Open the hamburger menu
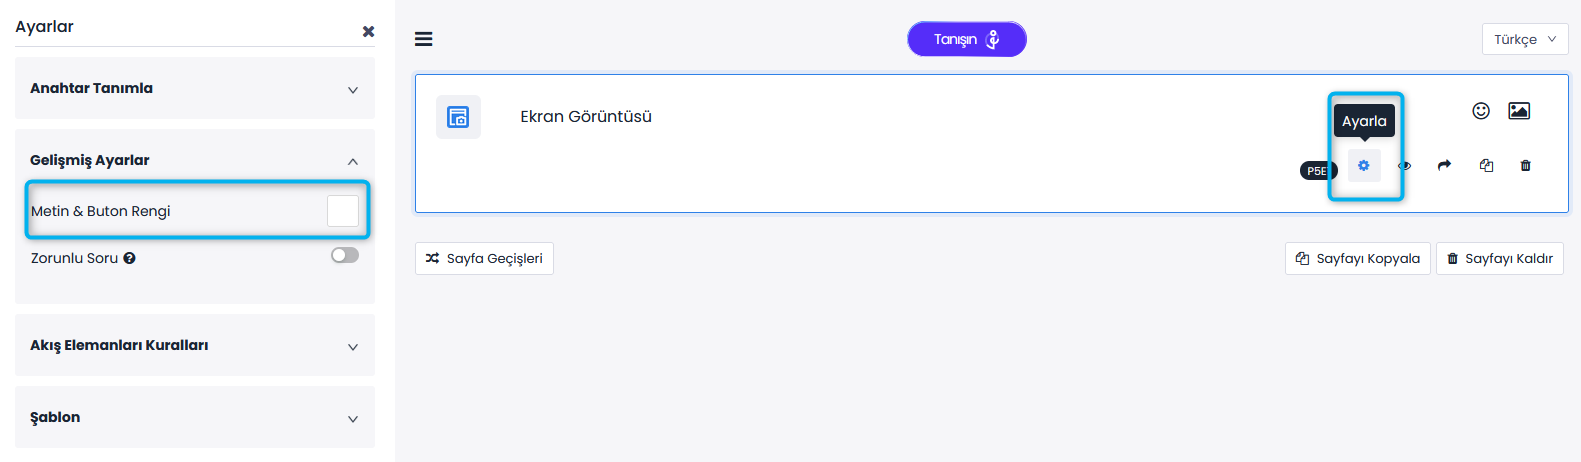Image resolution: width=1581 pixels, height=462 pixels. [424, 39]
